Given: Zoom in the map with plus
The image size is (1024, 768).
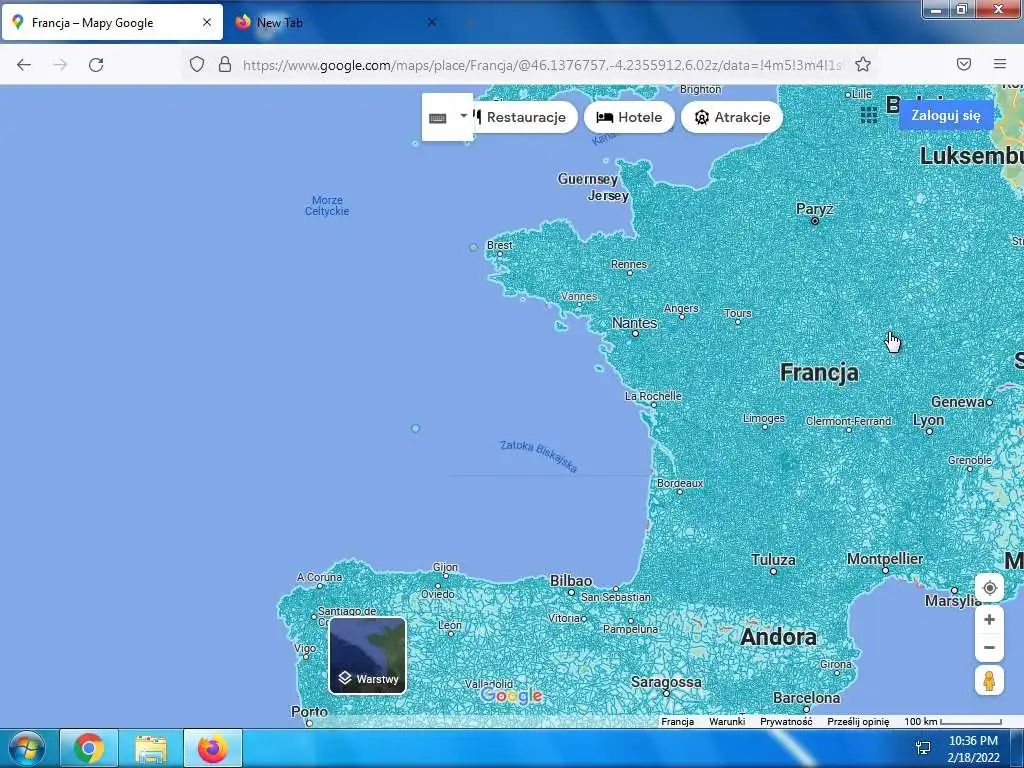Looking at the screenshot, I should coord(989,619).
